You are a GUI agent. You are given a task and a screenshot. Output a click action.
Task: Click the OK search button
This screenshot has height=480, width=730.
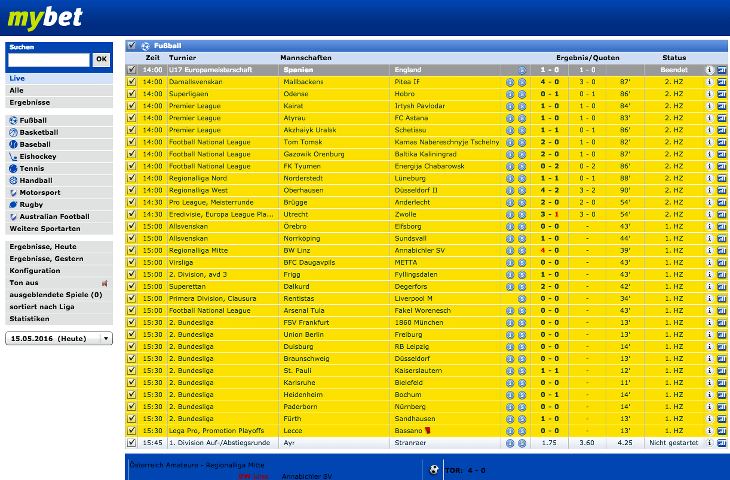pos(101,60)
